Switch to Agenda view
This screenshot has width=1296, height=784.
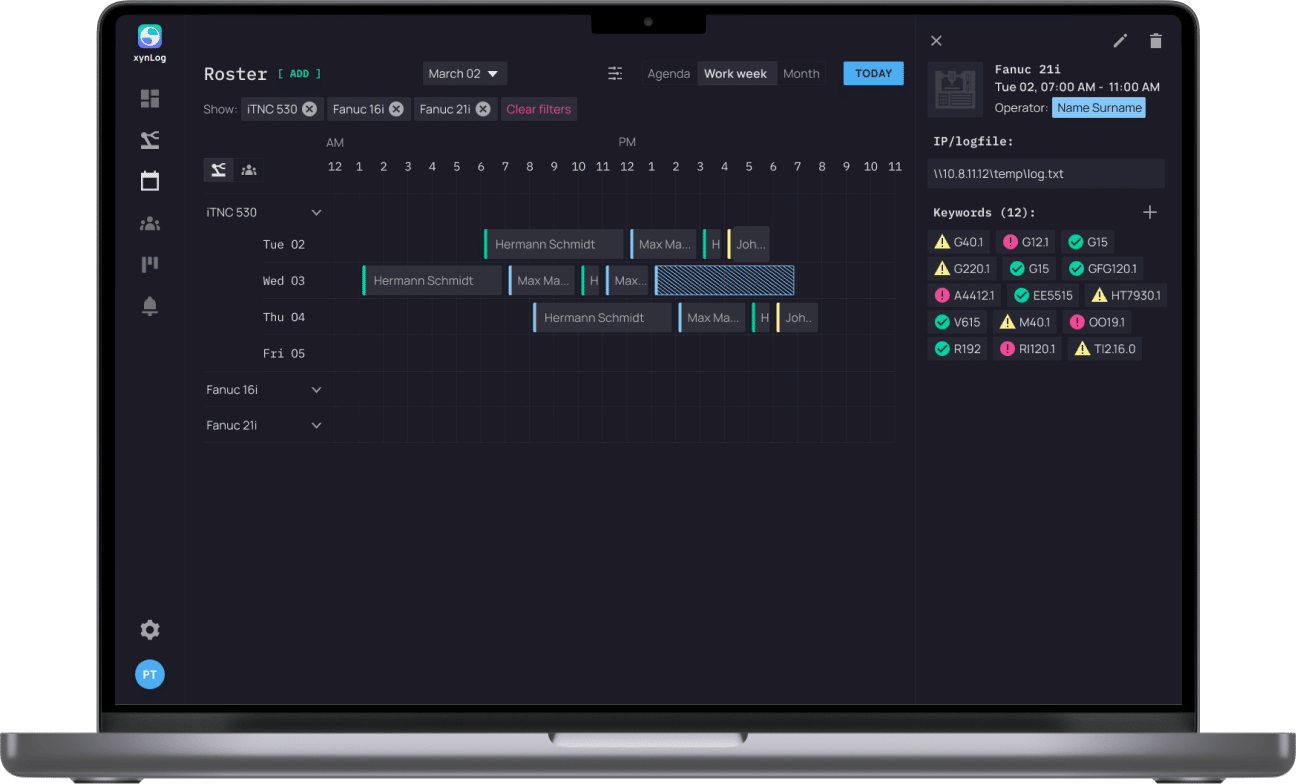669,74
